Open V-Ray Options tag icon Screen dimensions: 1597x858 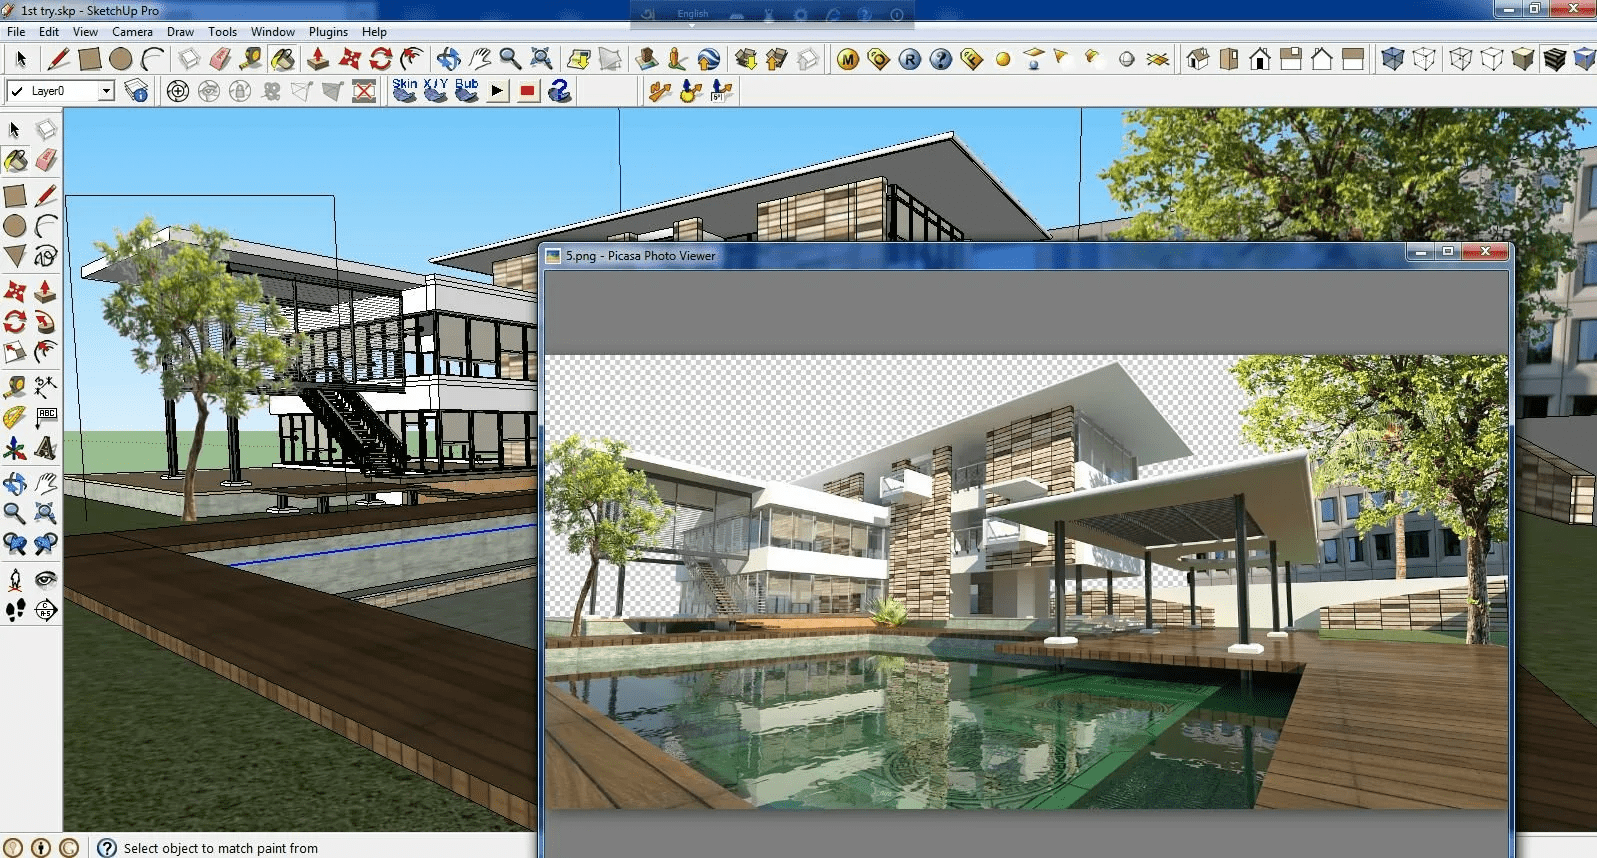coord(879,59)
